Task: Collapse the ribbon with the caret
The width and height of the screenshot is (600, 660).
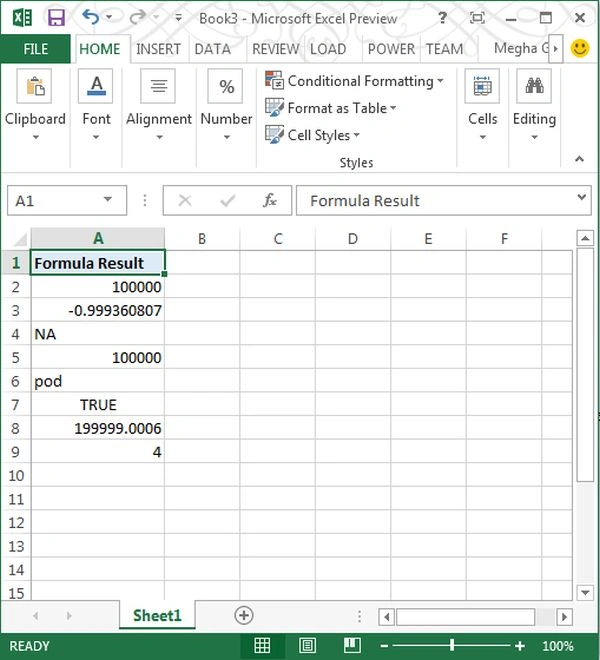Action: [x=579, y=159]
